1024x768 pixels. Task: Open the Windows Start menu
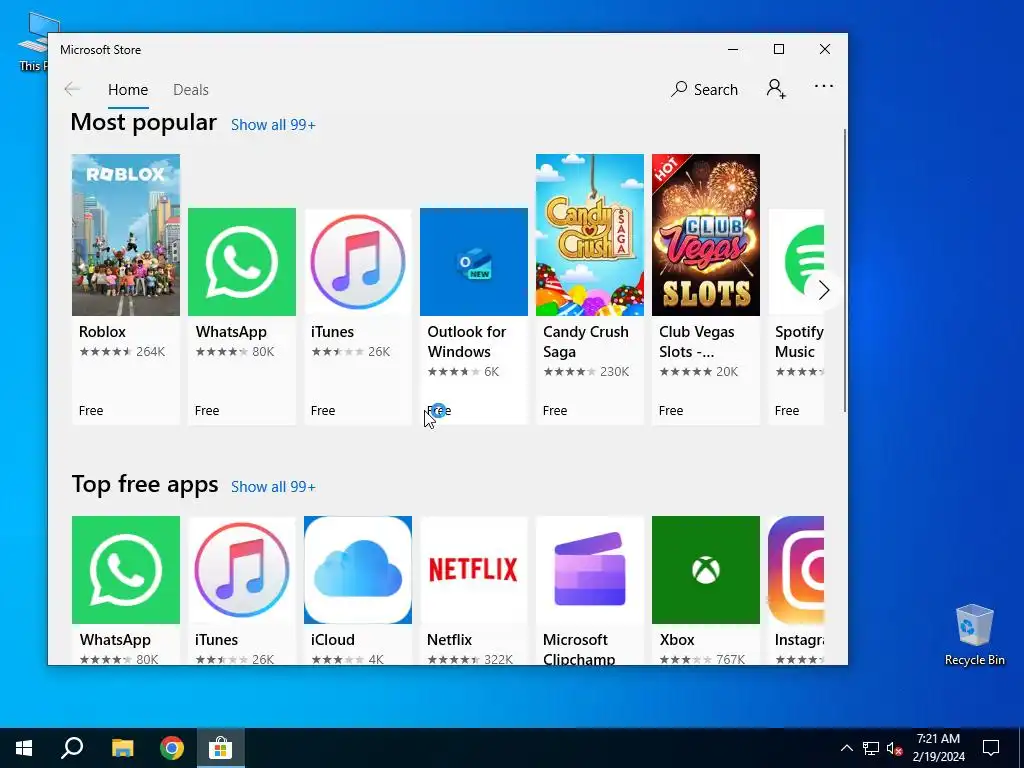24,748
